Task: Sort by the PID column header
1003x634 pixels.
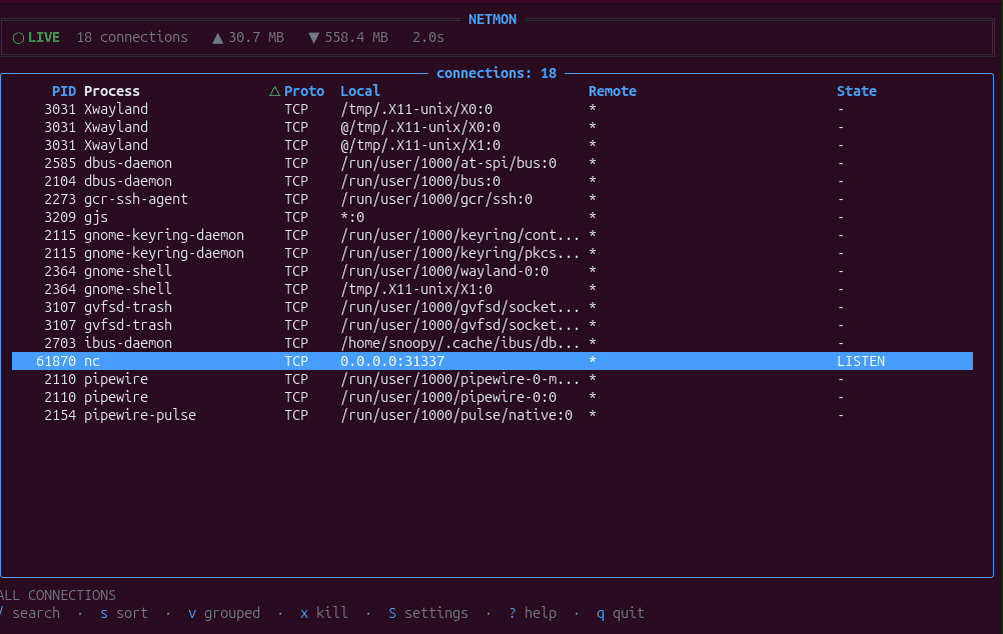Action: pos(64,91)
